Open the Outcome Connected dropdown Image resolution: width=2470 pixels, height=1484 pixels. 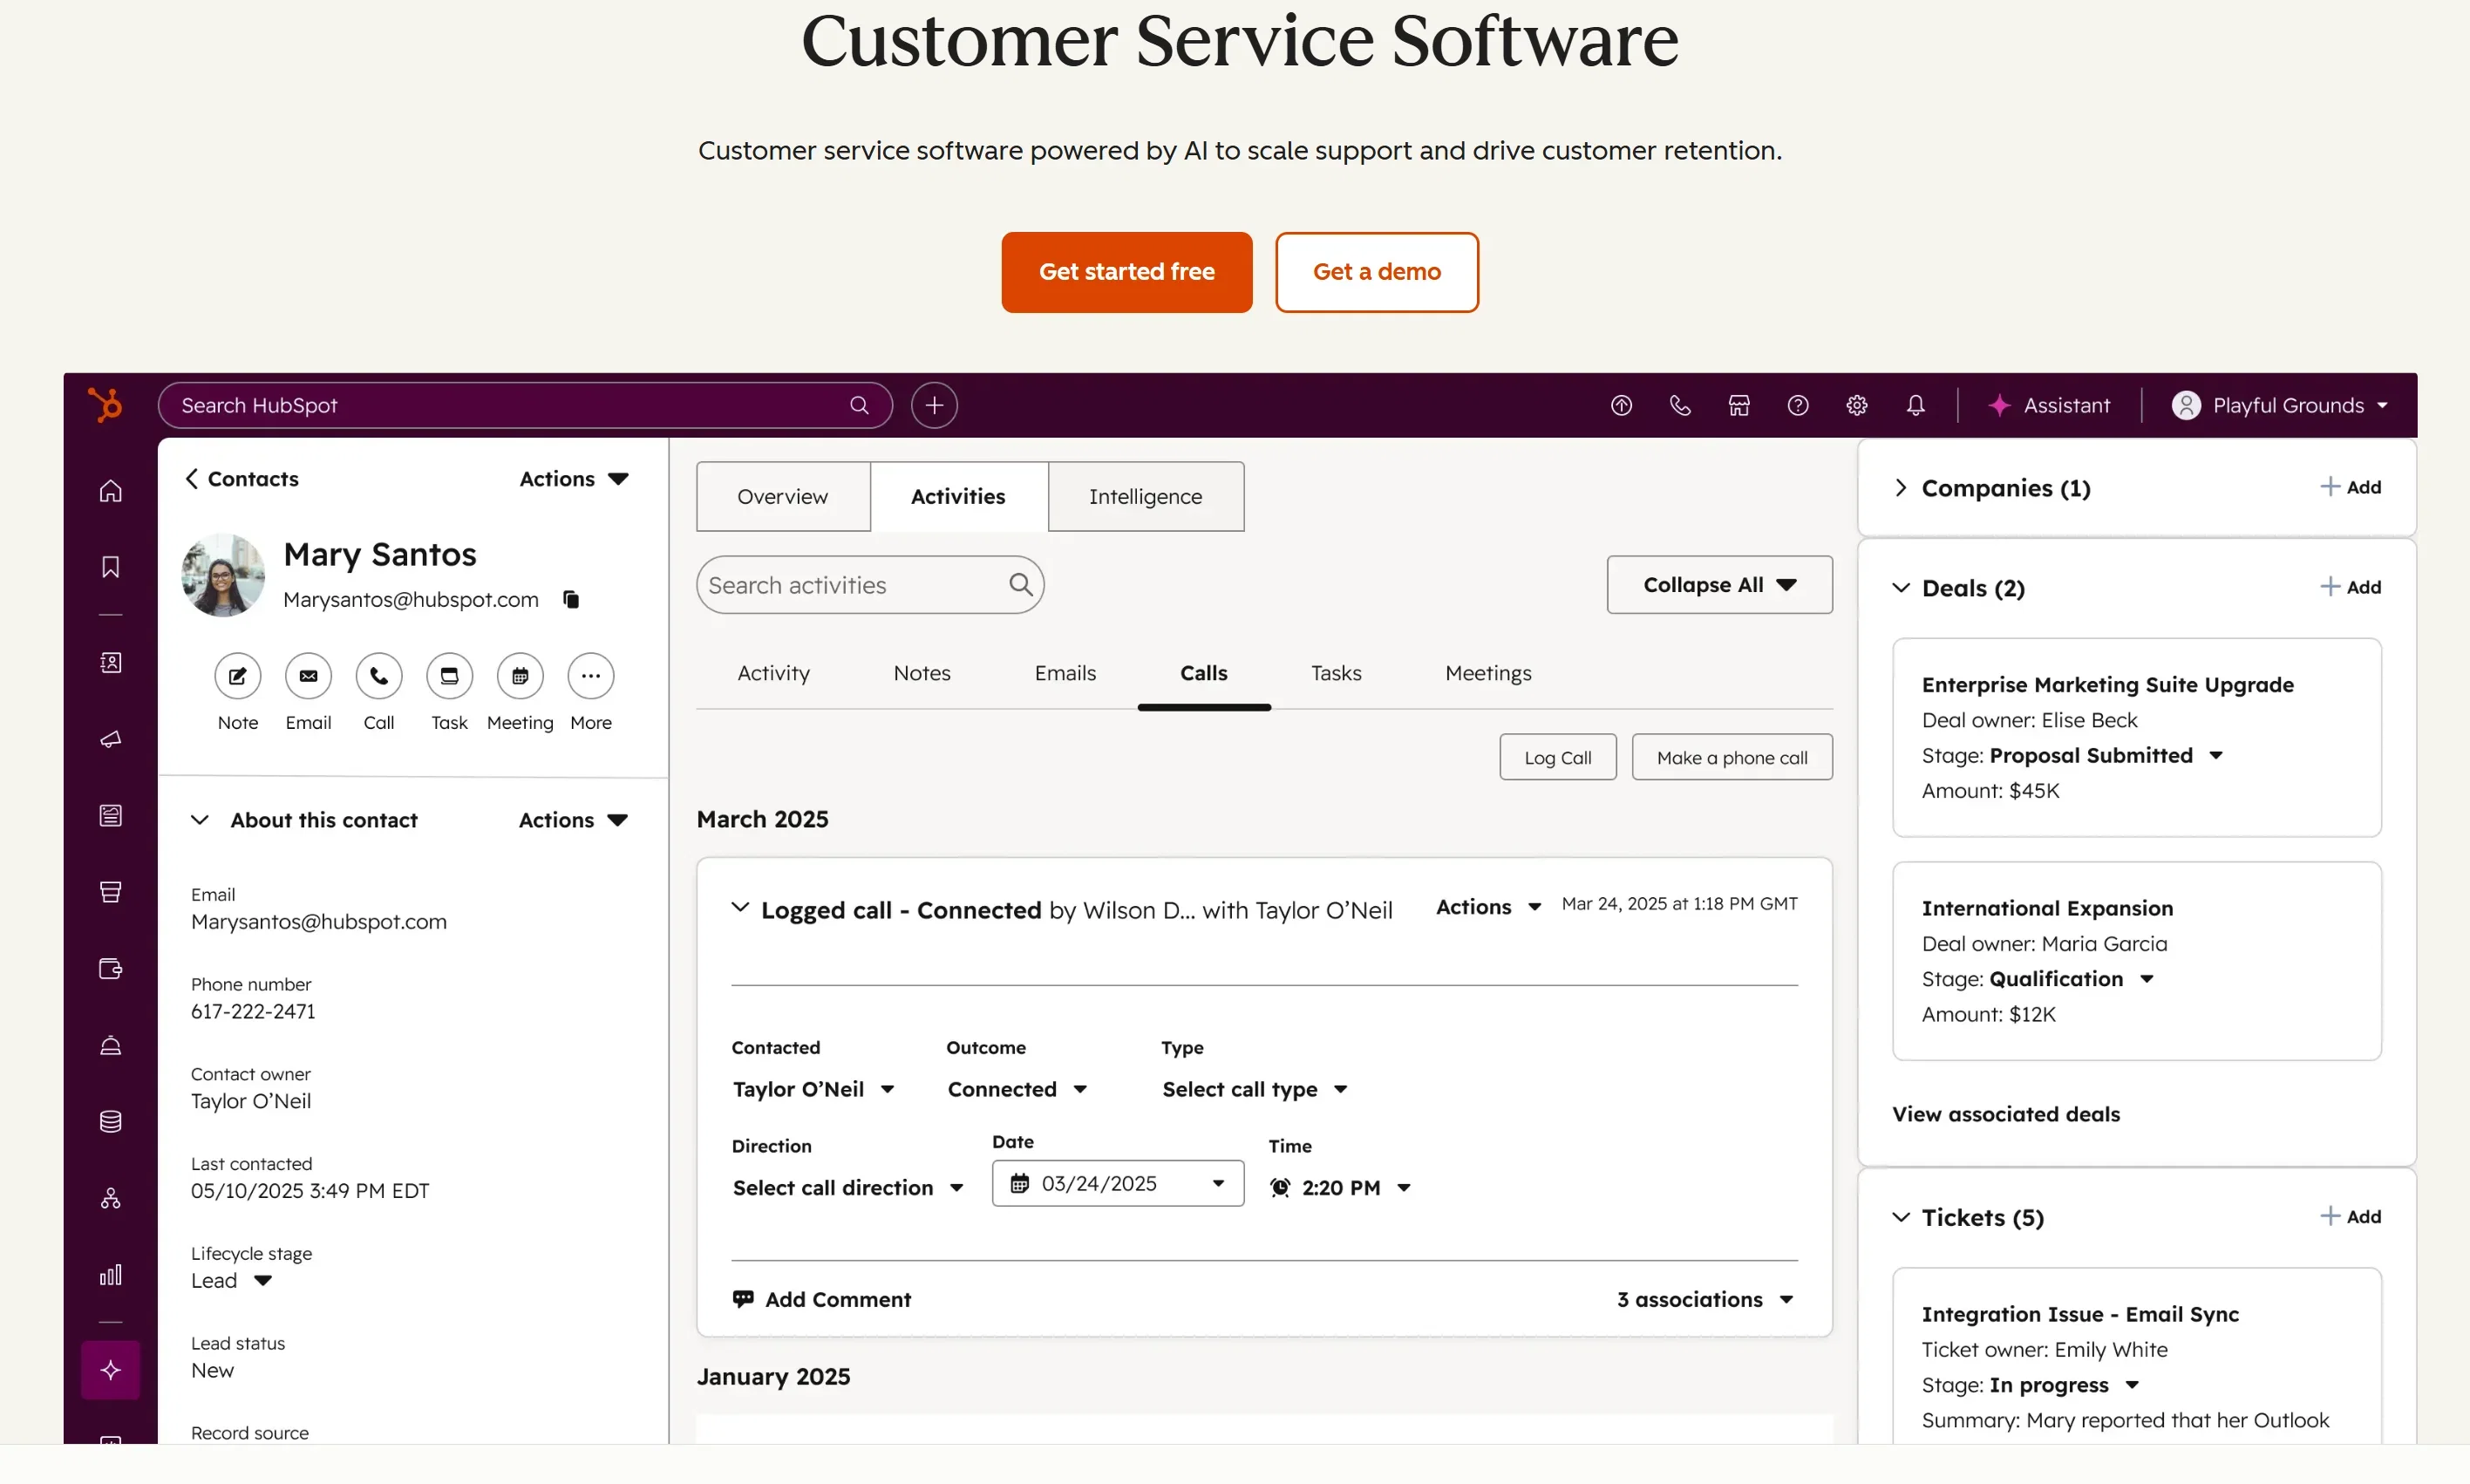click(1017, 1089)
